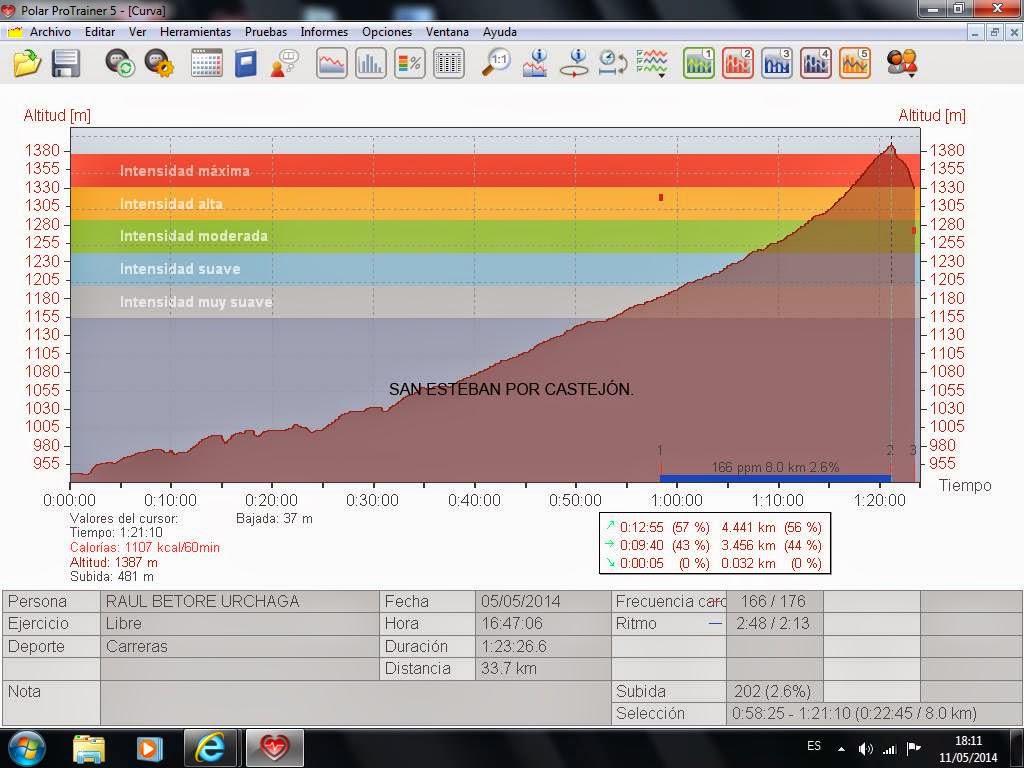This screenshot has width=1024, height=768.
Task: Click the lap info loop icon
Action: tap(575, 63)
